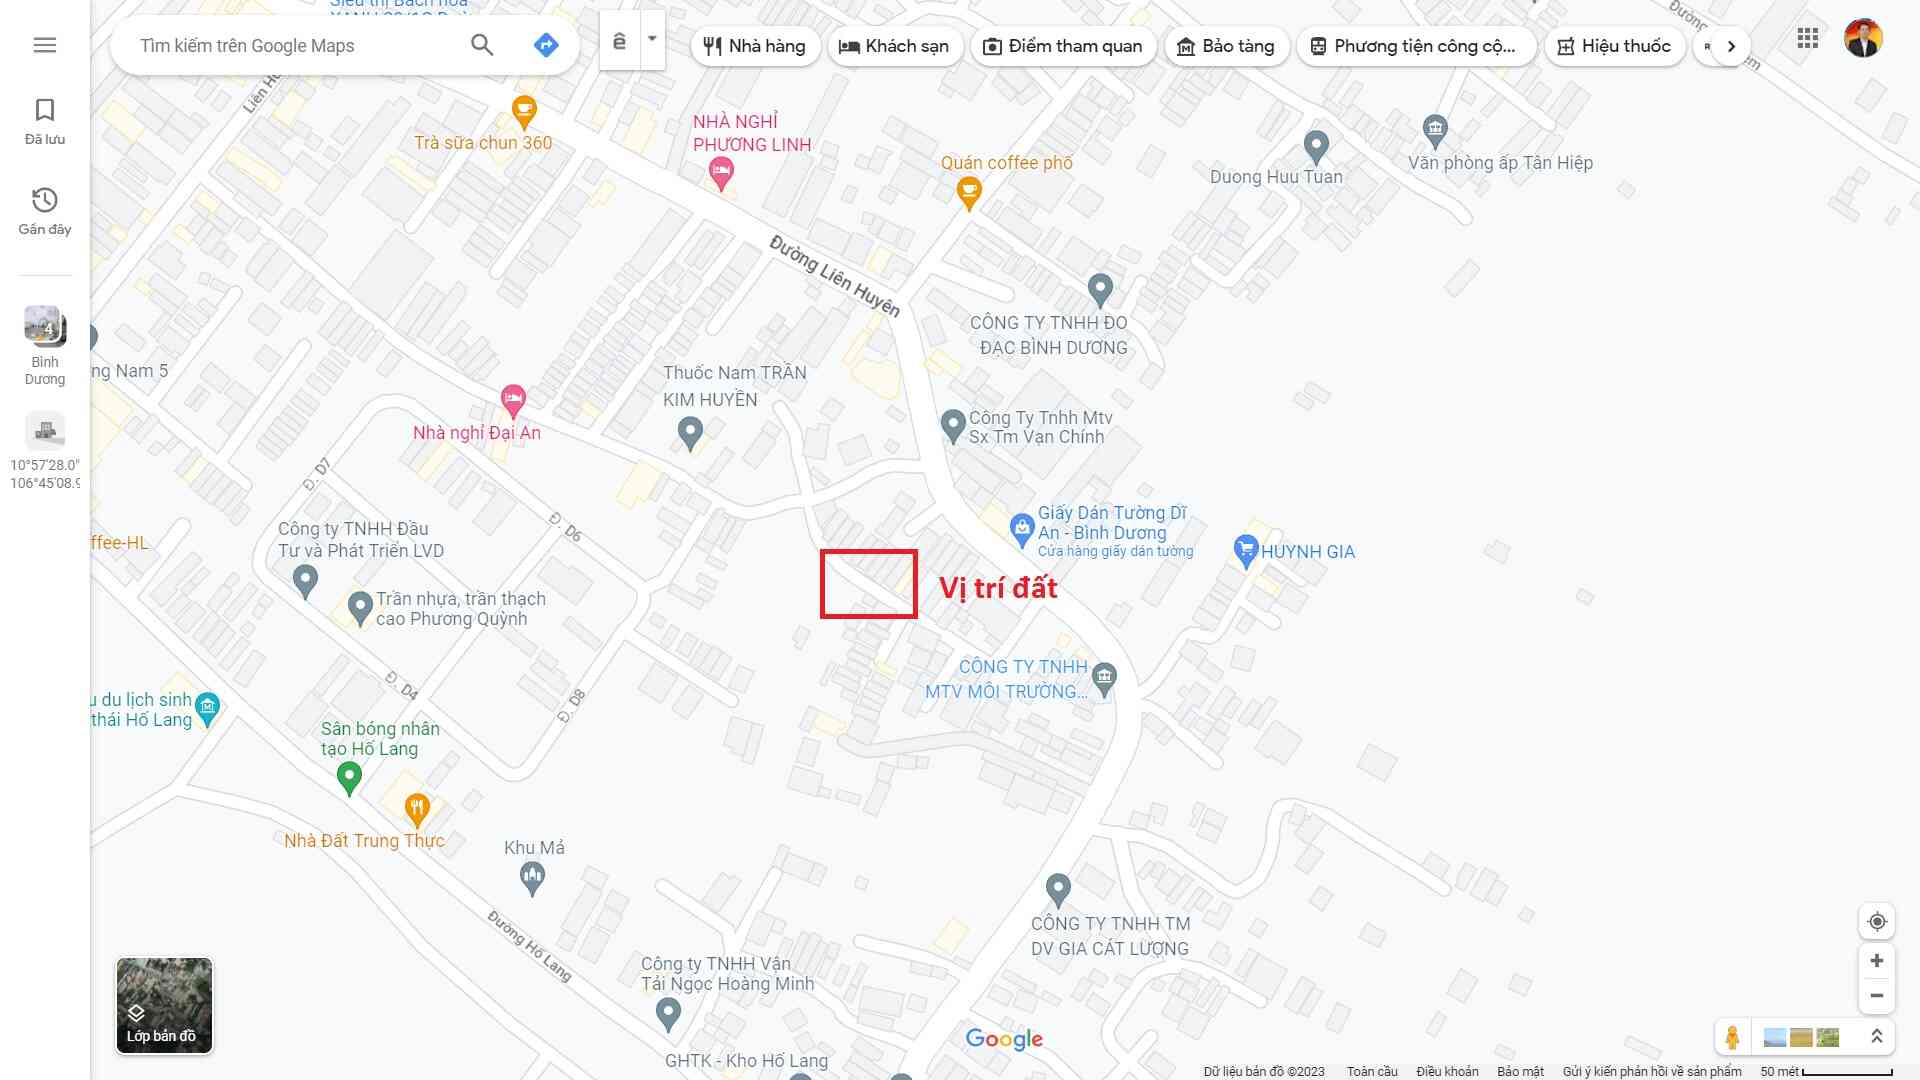
Task: Filter by Hiệu thuốc pharmacies
Action: point(1614,46)
